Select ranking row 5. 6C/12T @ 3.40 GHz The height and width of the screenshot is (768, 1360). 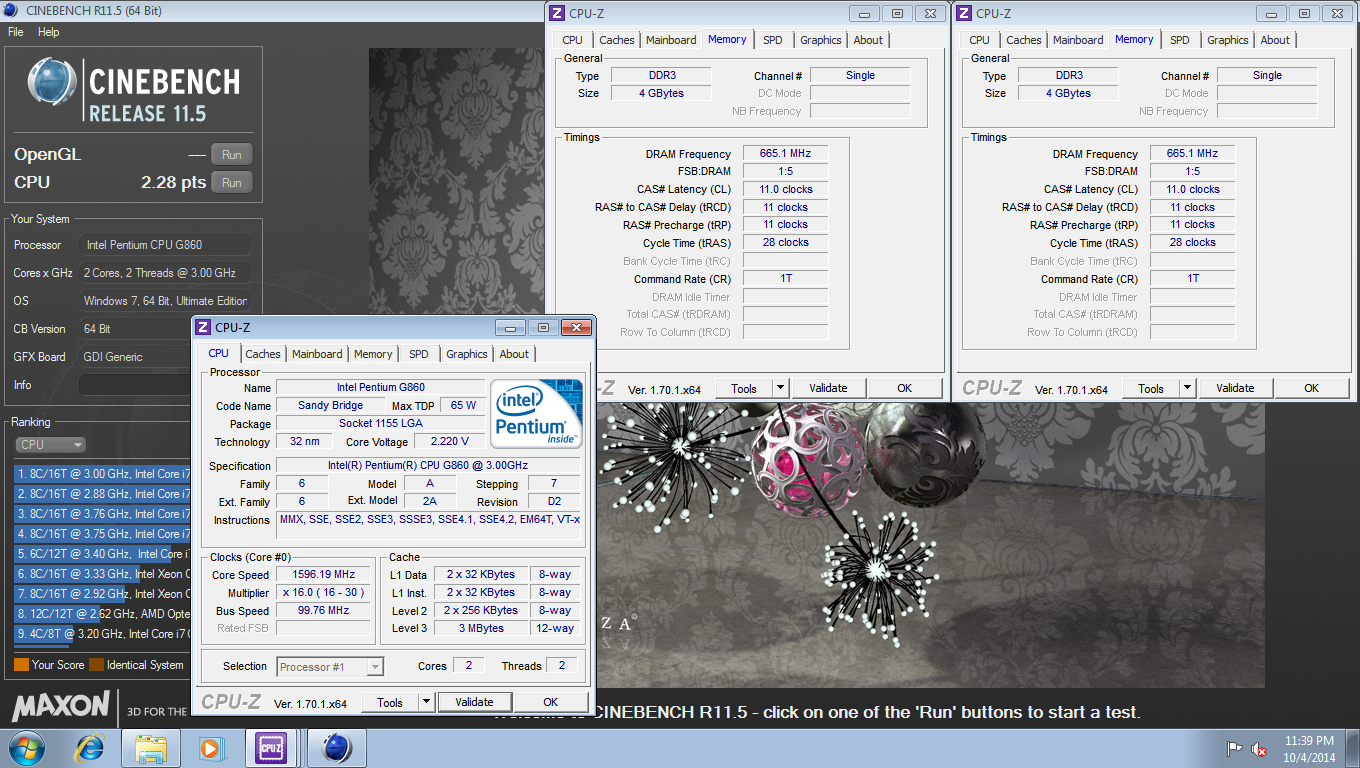(100, 554)
